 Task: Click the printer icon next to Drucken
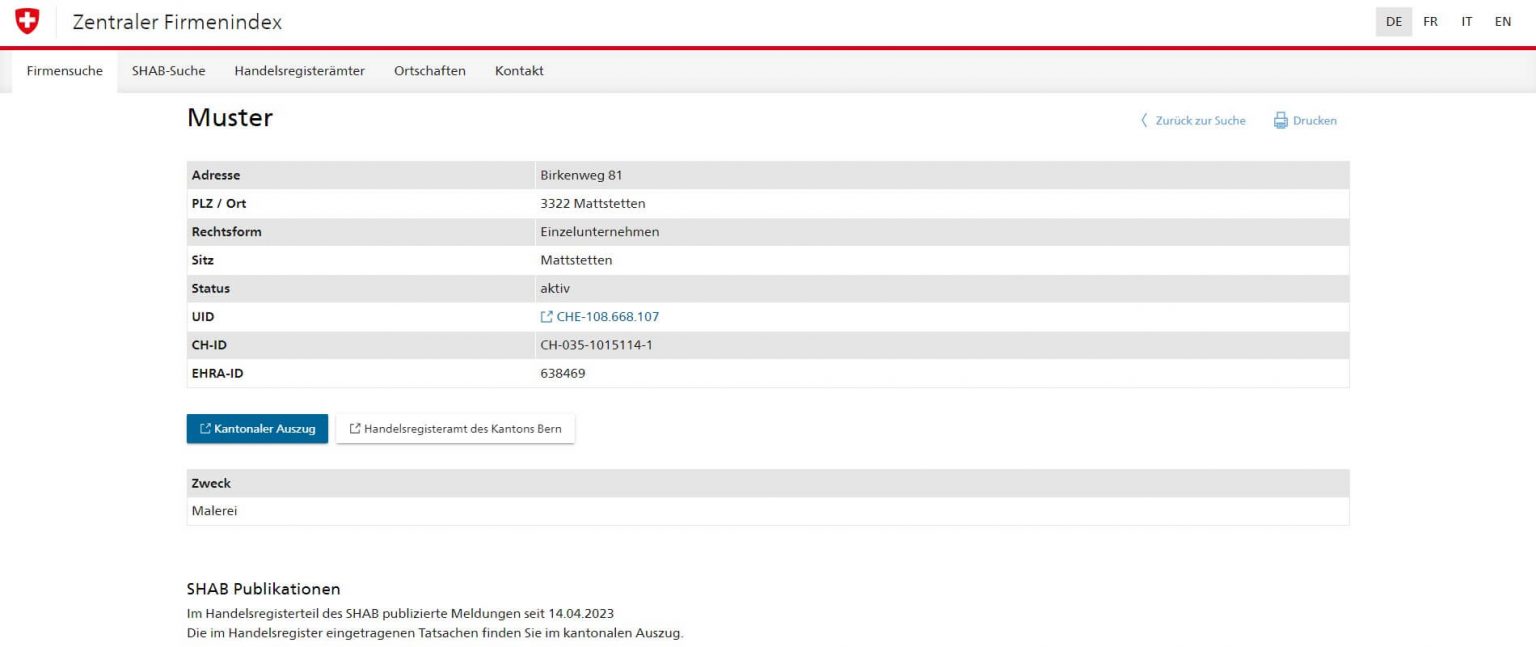pos(1280,121)
